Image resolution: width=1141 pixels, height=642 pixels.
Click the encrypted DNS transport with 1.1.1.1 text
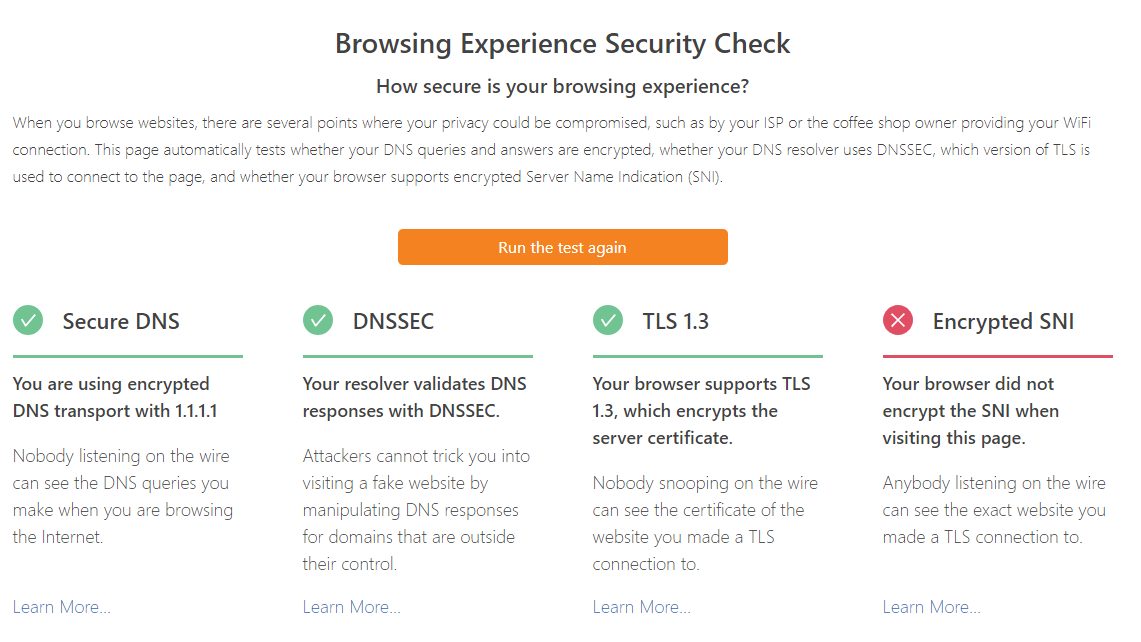click(x=115, y=397)
